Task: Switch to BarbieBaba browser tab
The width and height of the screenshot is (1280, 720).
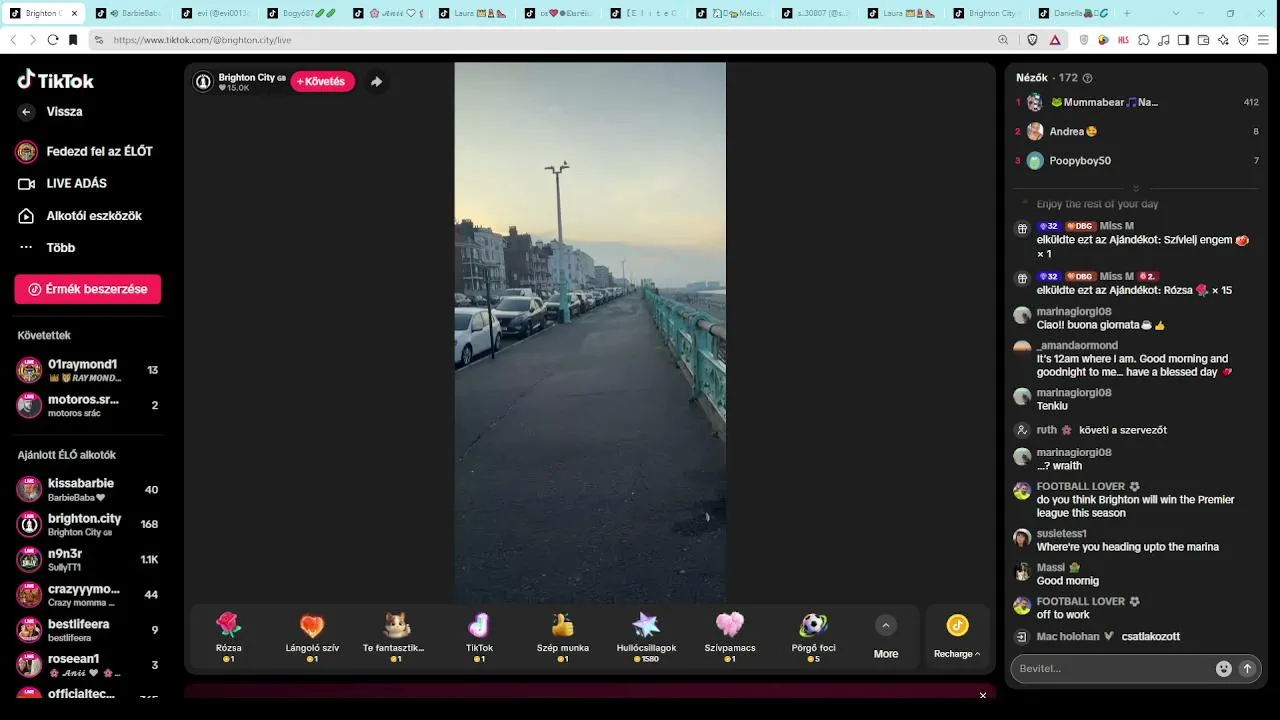Action: (x=127, y=13)
